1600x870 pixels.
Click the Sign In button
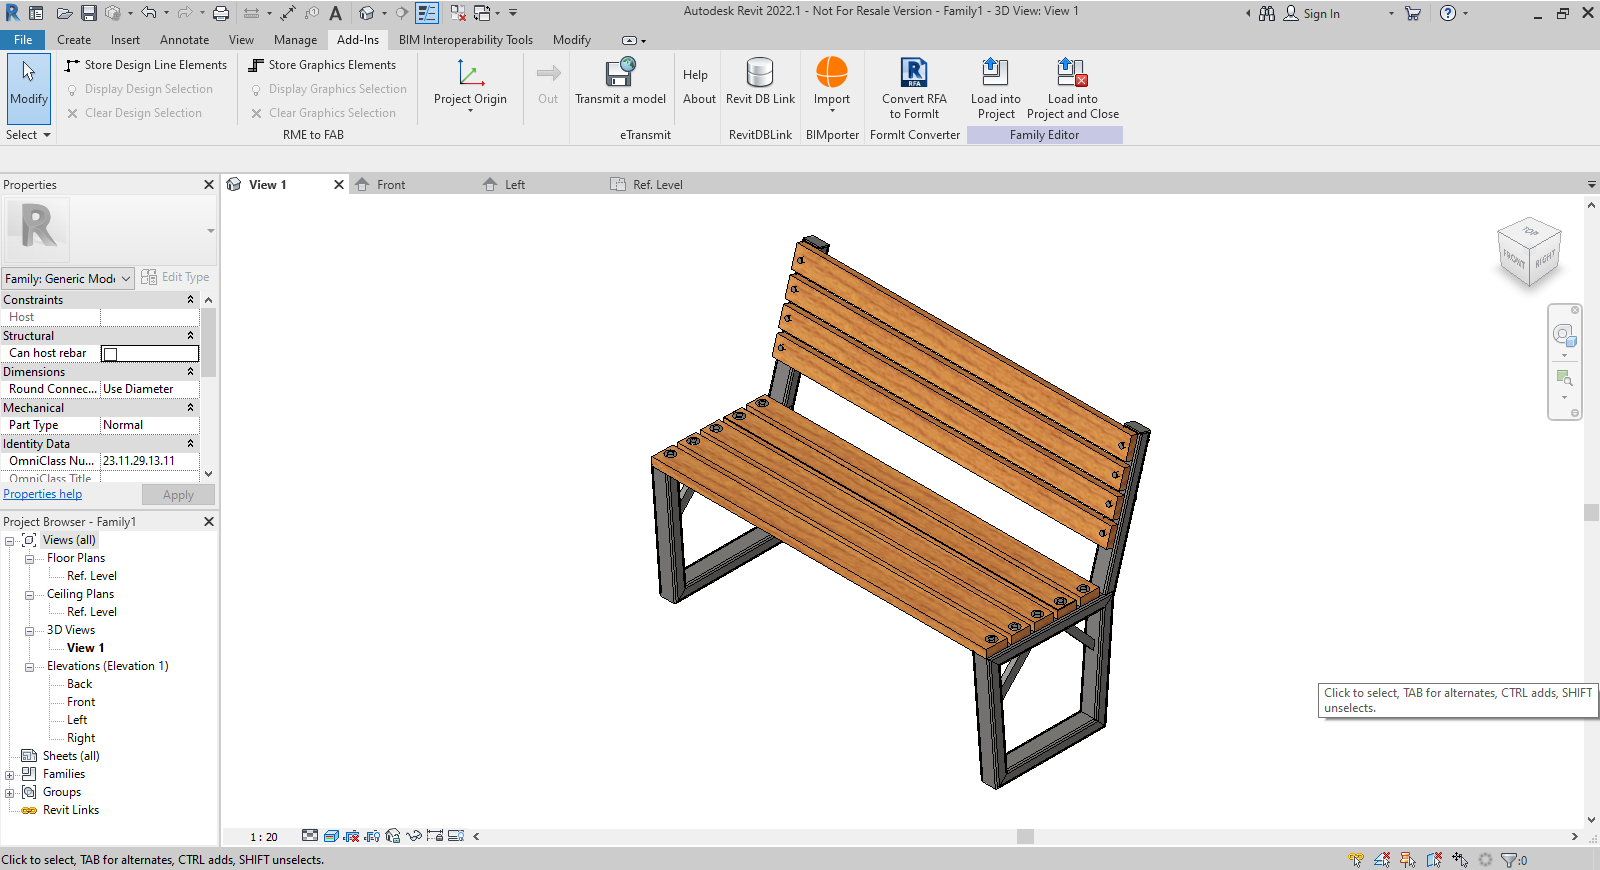click(1311, 14)
